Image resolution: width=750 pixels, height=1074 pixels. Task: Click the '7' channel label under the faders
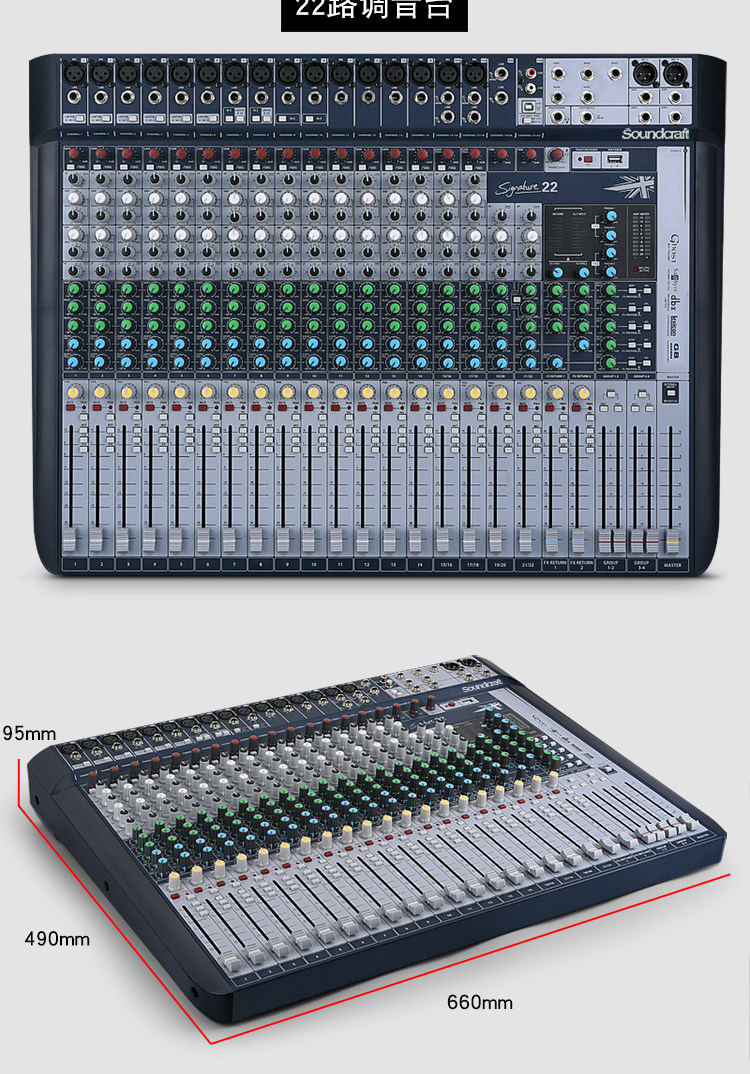[234, 565]
